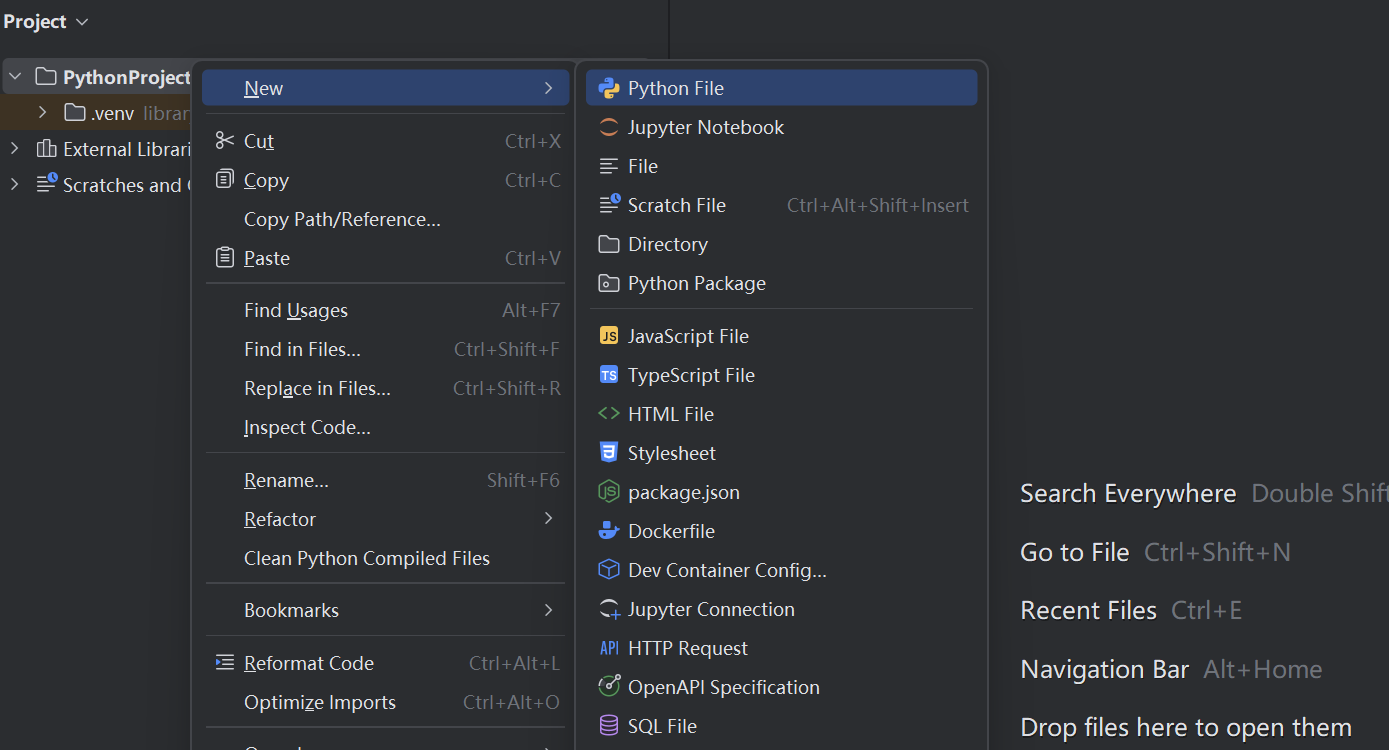The image size is (1389, 750).
Task: Choose Inspect Code menu entry
Action: coord(386,427)
